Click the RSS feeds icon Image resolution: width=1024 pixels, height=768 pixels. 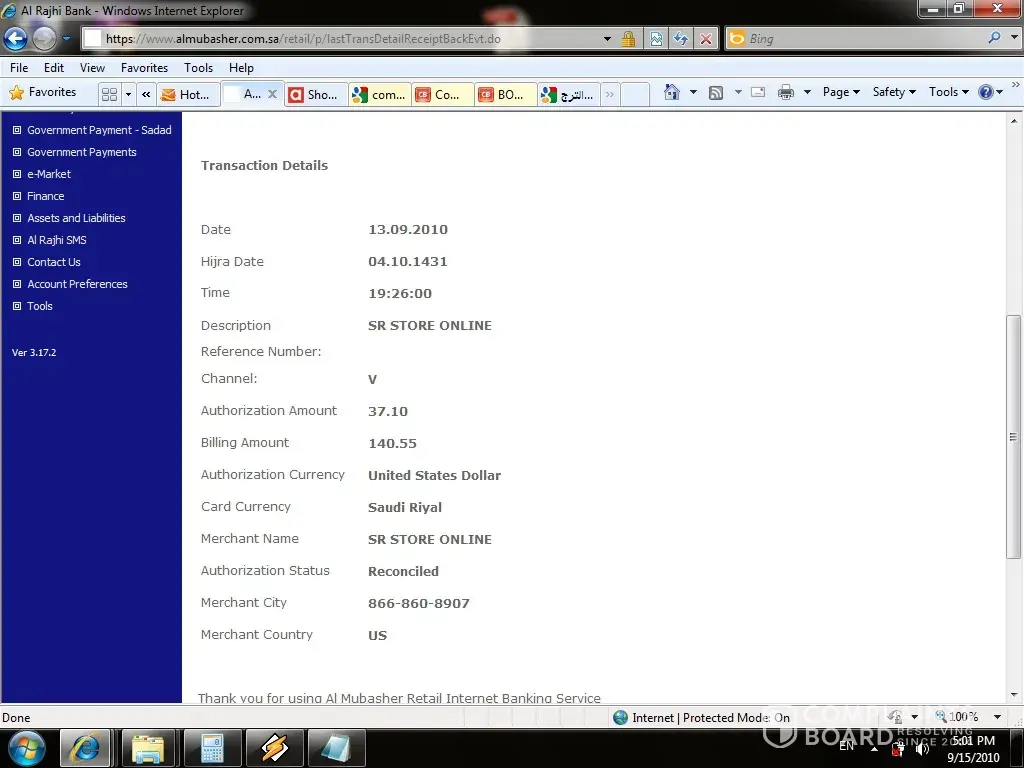click(716, 93)
